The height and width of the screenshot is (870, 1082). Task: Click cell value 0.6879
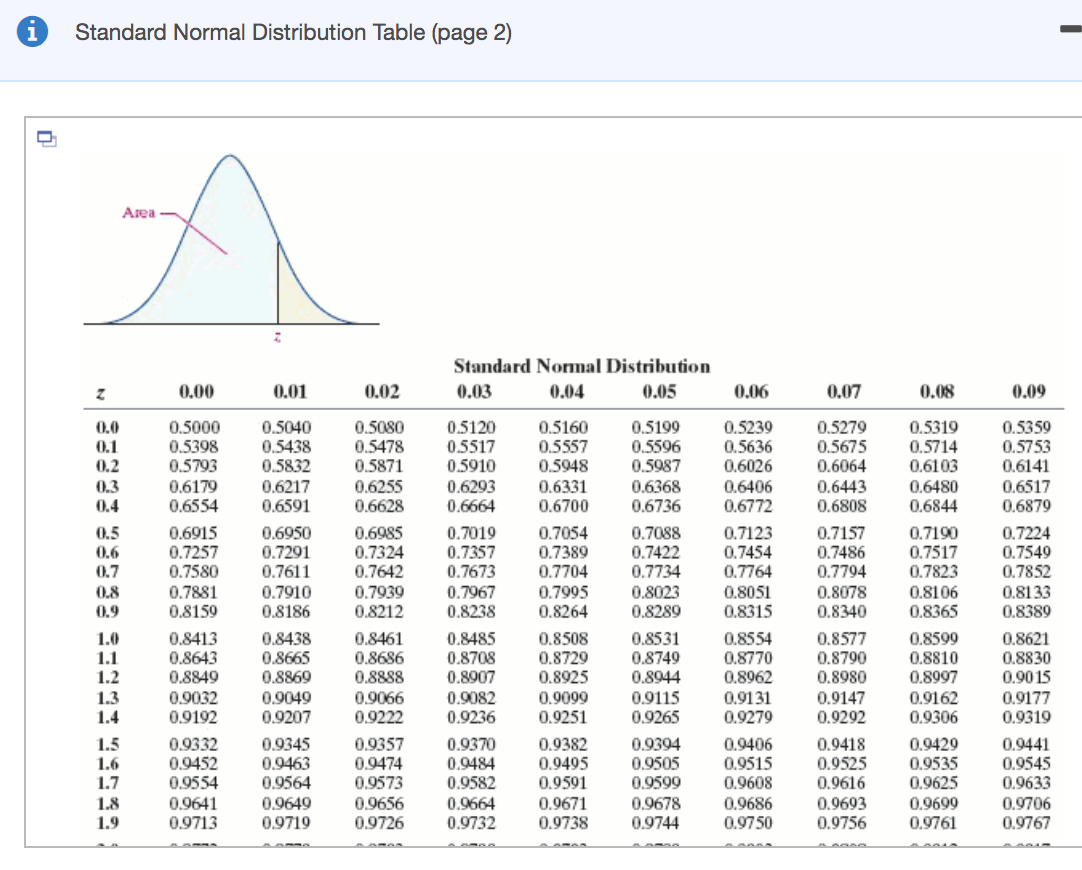(x=1027, y=506)
